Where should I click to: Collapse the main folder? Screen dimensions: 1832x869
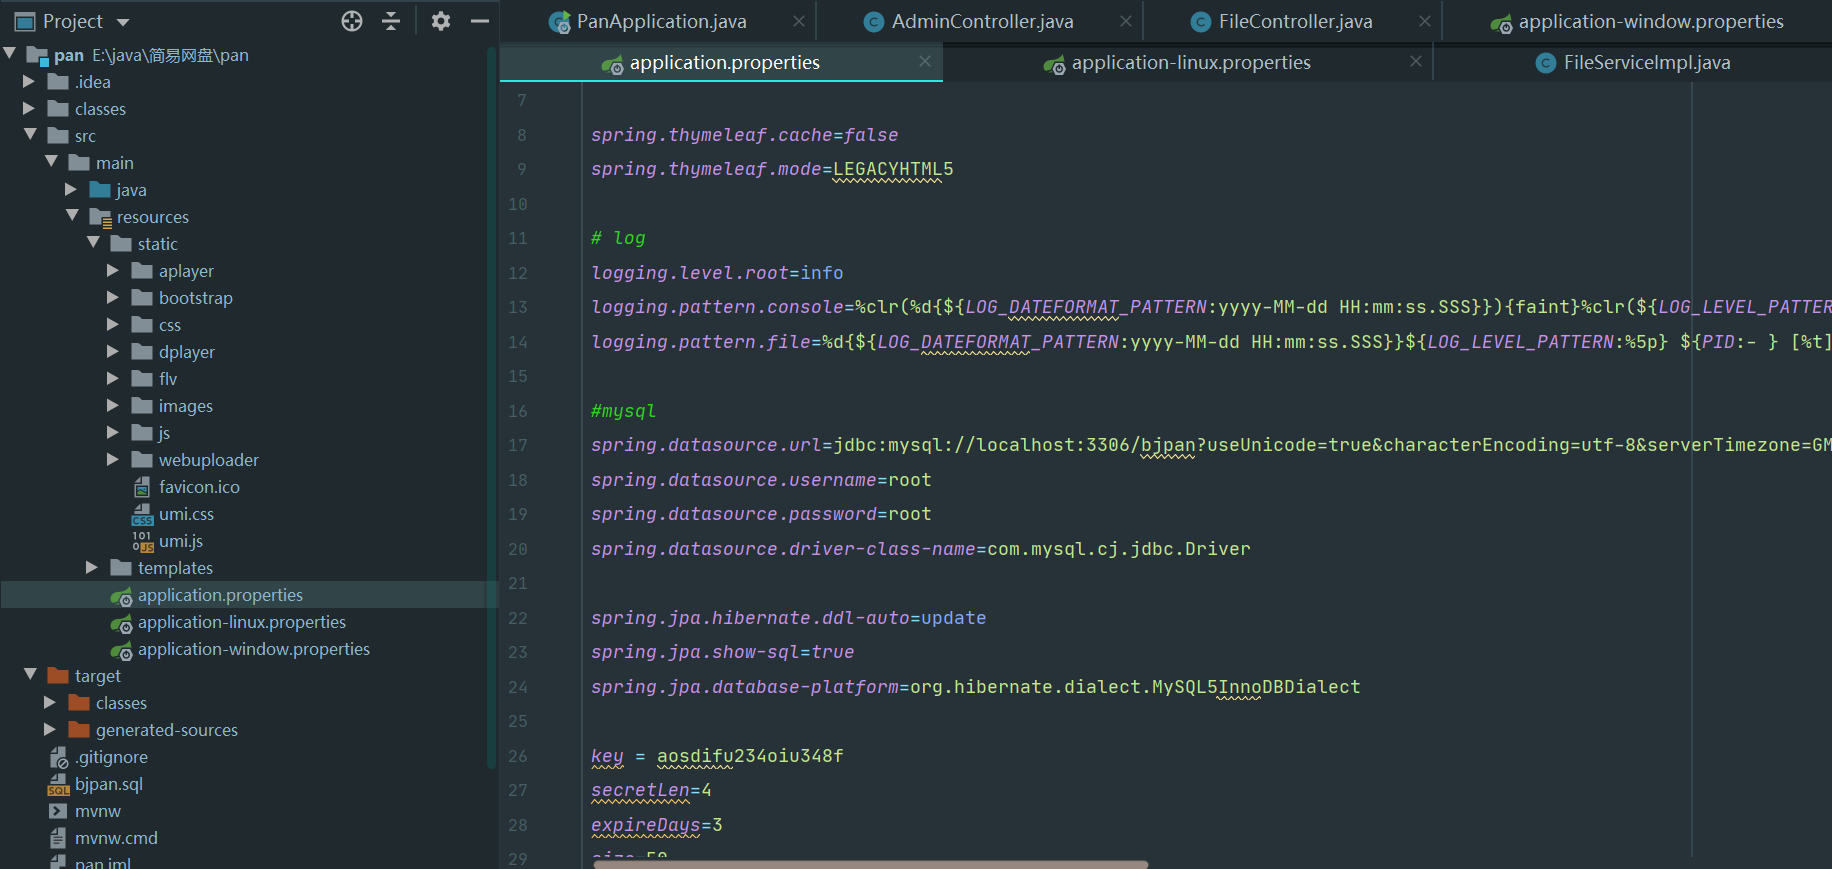(51, 162)
